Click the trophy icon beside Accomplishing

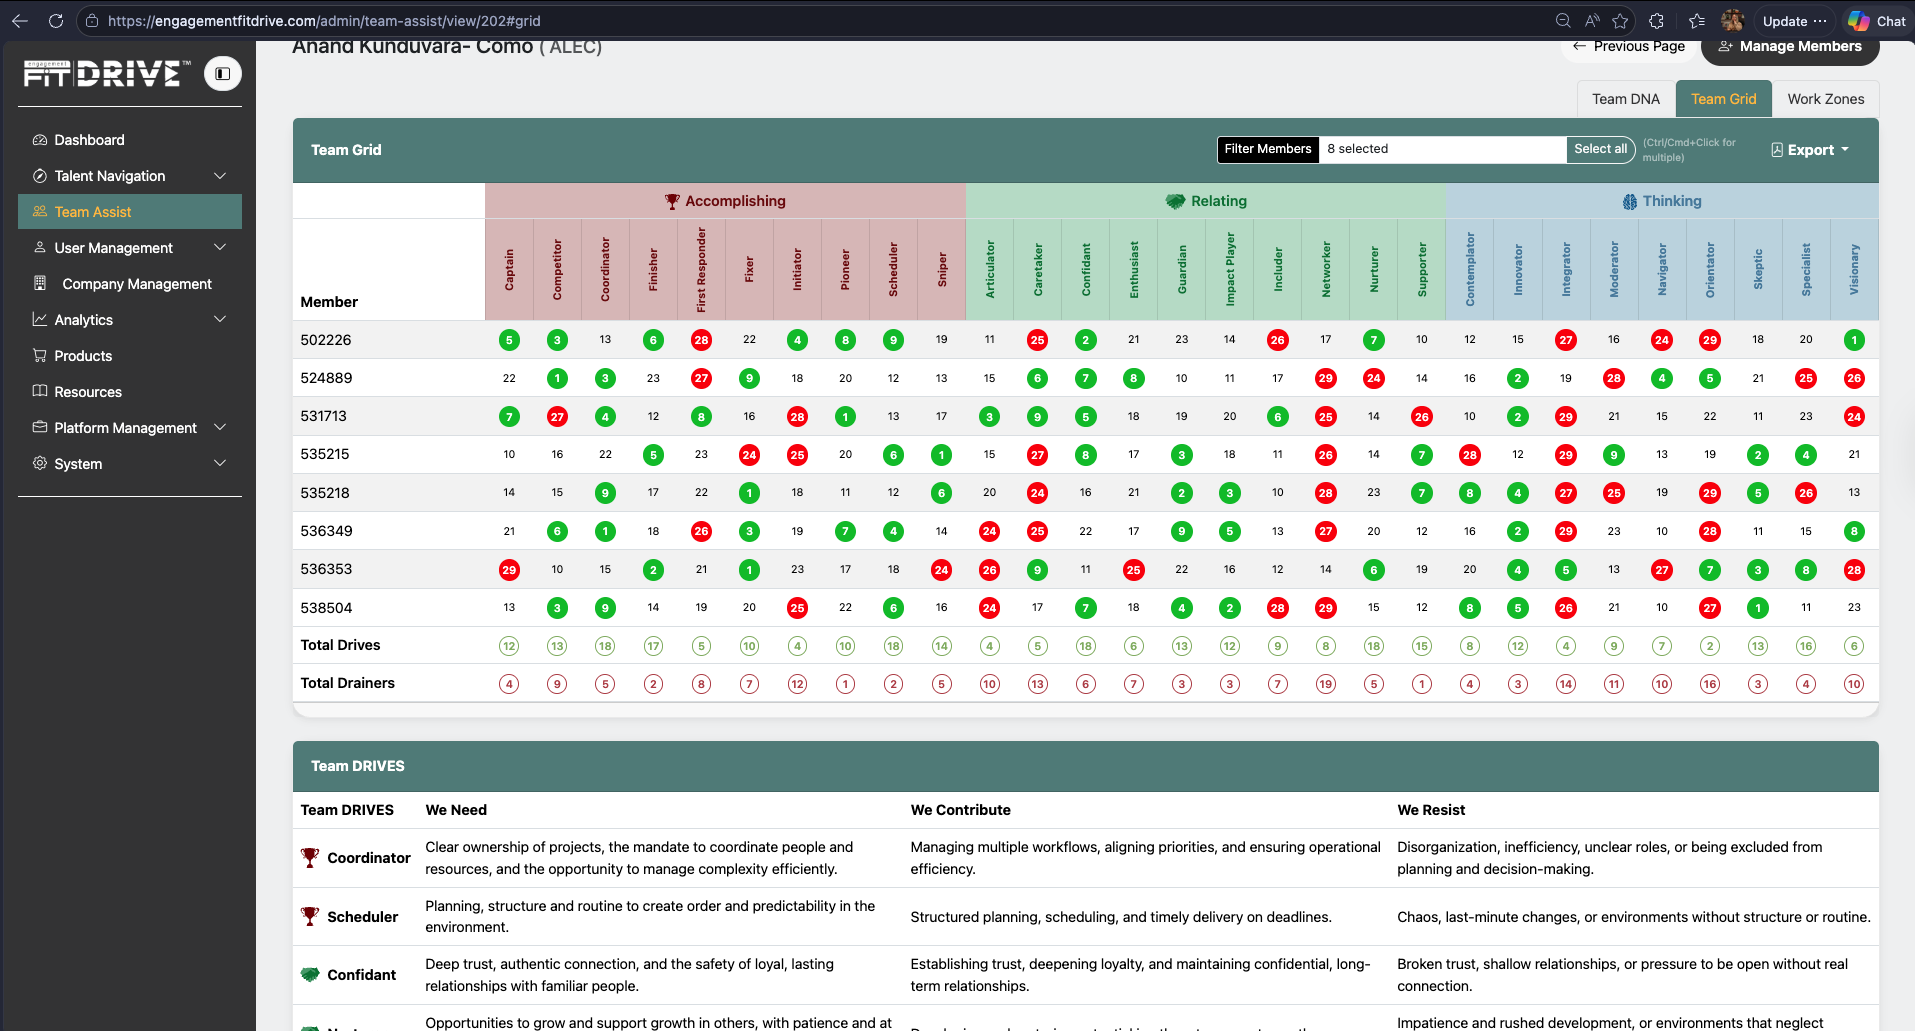click(672, 201)
